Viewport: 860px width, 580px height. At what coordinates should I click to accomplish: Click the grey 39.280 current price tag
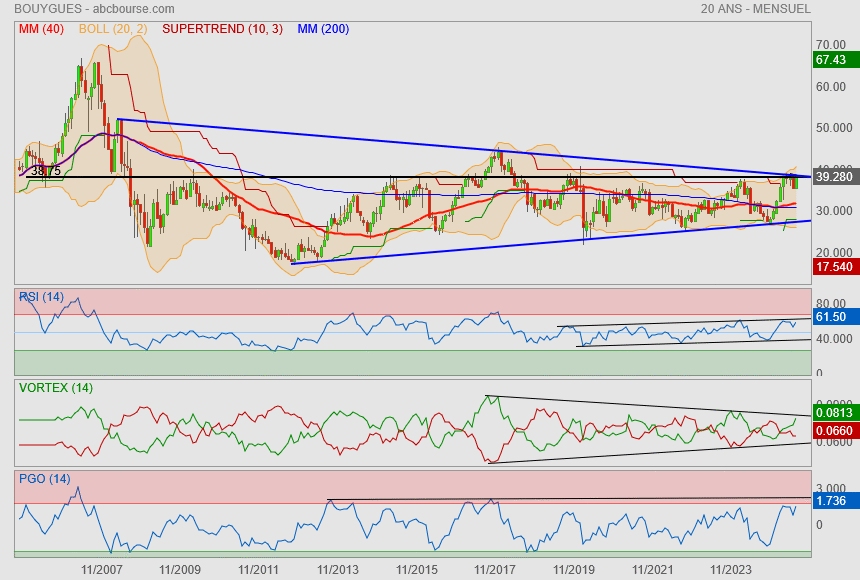pyautogui.click(x=835, y=177)
